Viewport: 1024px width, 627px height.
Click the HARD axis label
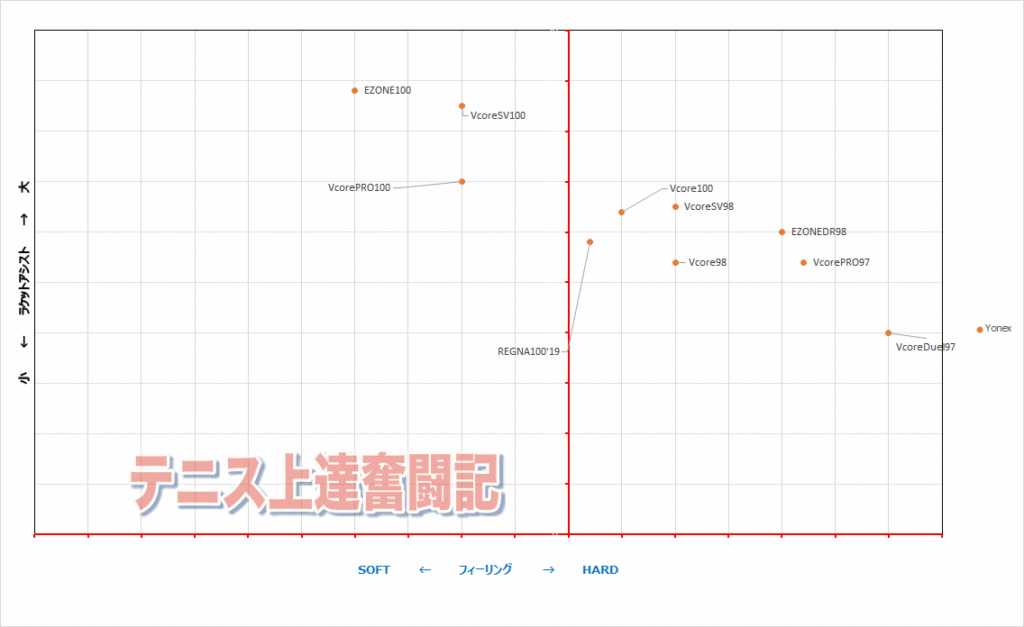pyautogui.click(x=600, y=570)
